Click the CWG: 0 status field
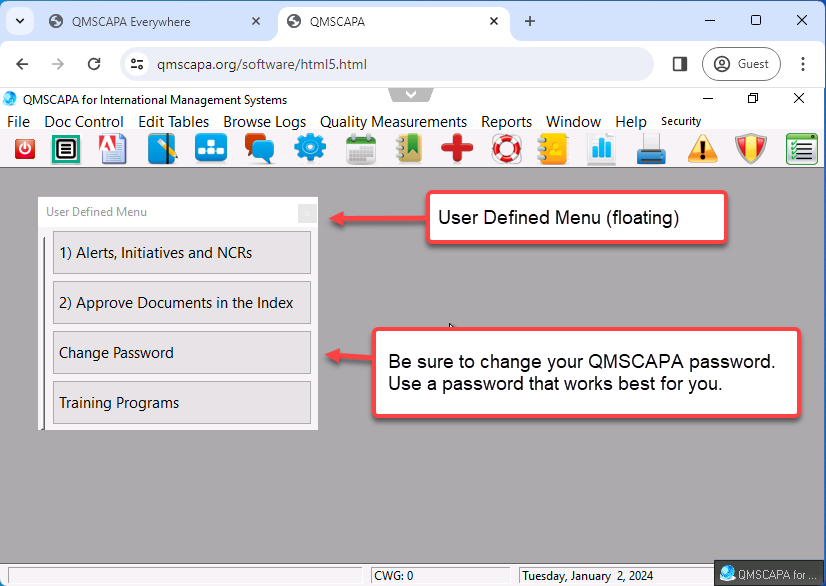 pyautogui.click(x=440, y=575)
